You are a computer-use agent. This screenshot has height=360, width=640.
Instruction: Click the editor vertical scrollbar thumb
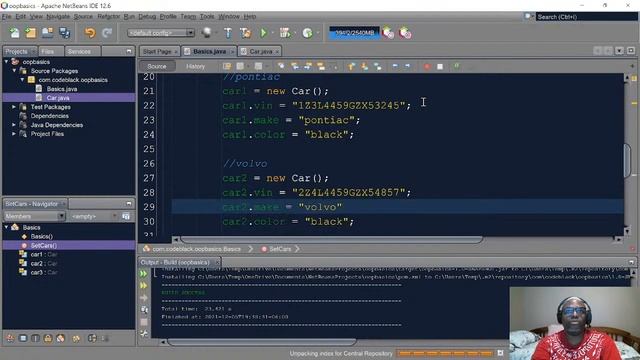(627, 160)
